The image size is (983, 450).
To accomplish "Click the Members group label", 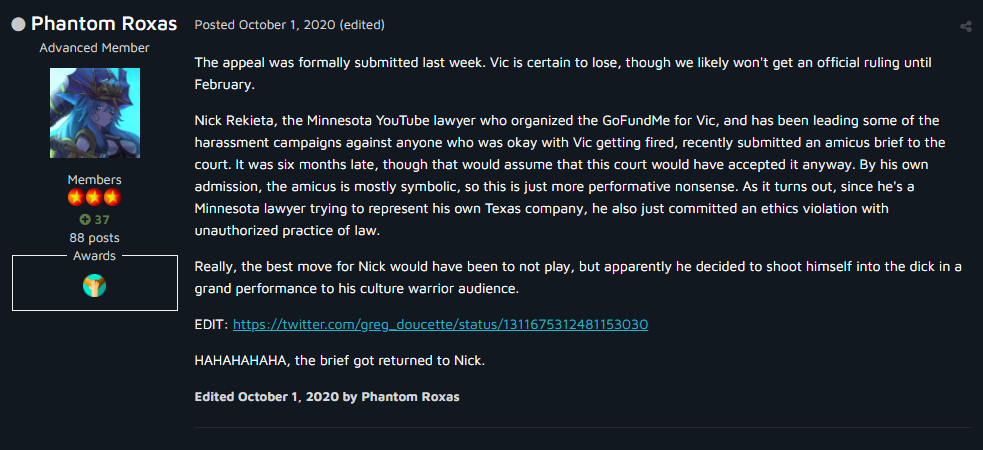I will pyautogui.click(x=95, y=180).
